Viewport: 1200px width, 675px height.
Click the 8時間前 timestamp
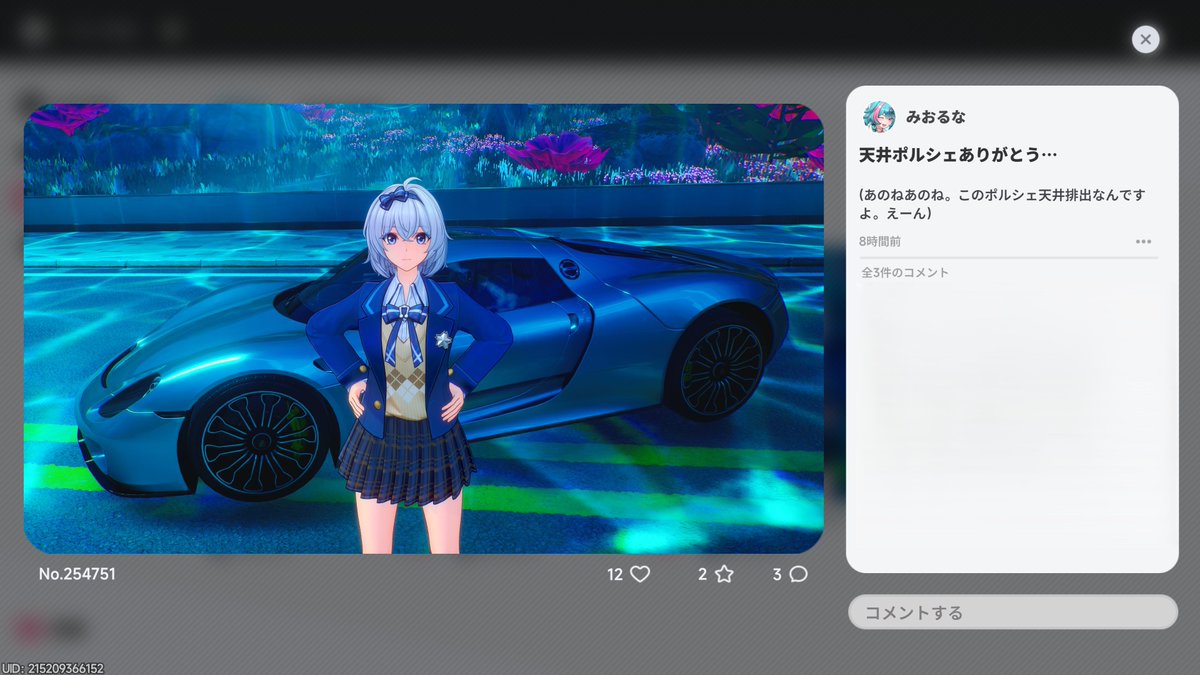pos(879,242)
